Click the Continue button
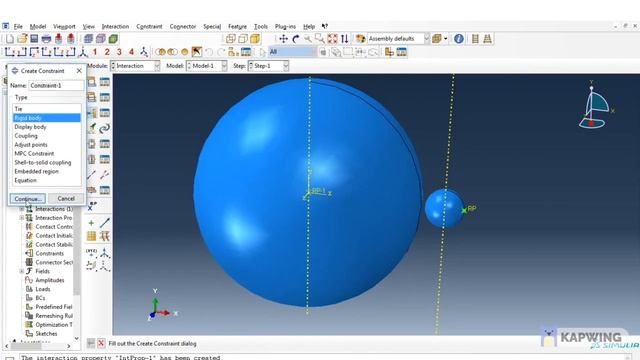Viewport: 640px width, 360px height. tap(28, 199)
